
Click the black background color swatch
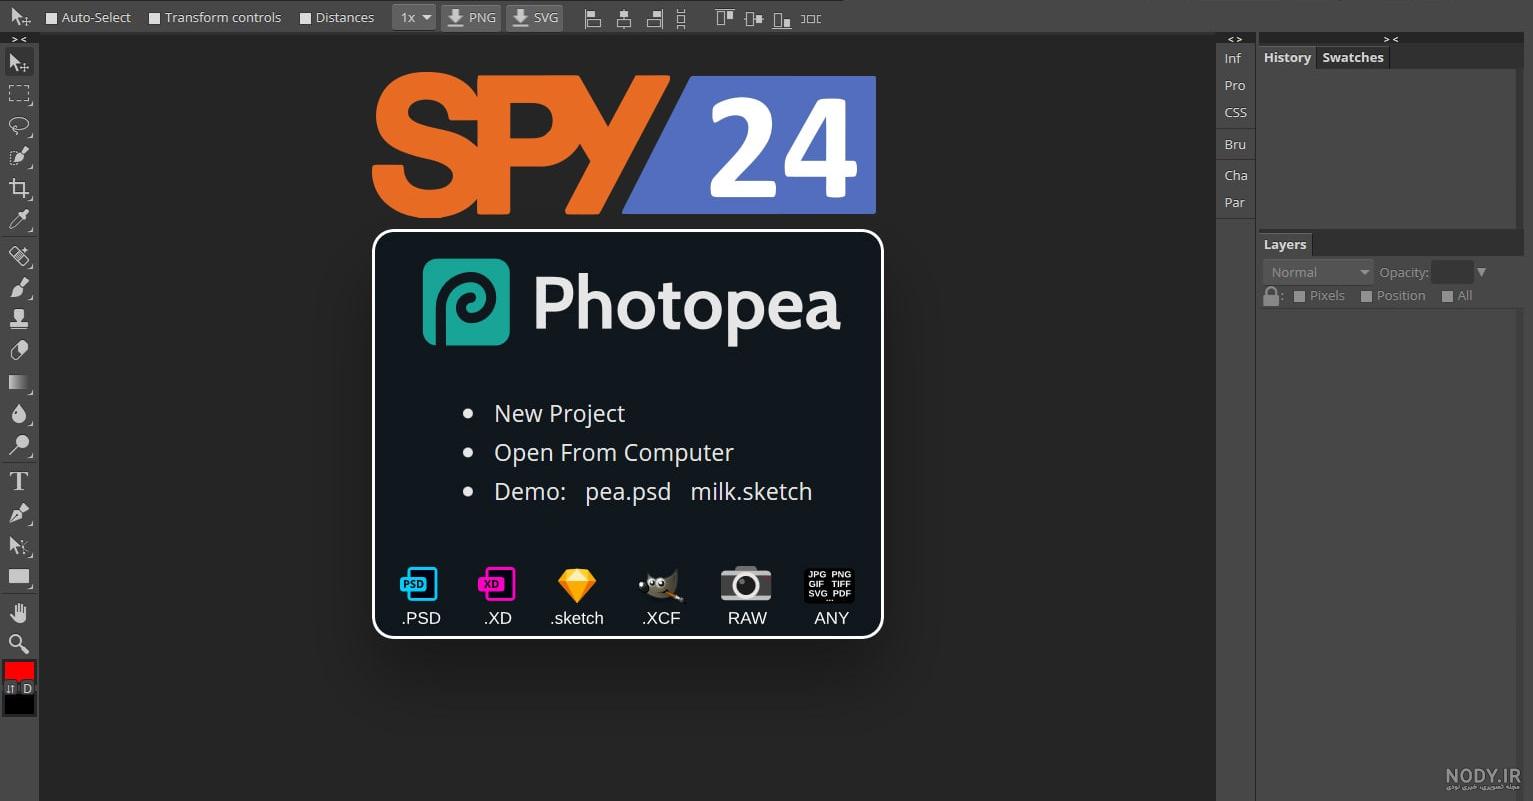[20, 705]
